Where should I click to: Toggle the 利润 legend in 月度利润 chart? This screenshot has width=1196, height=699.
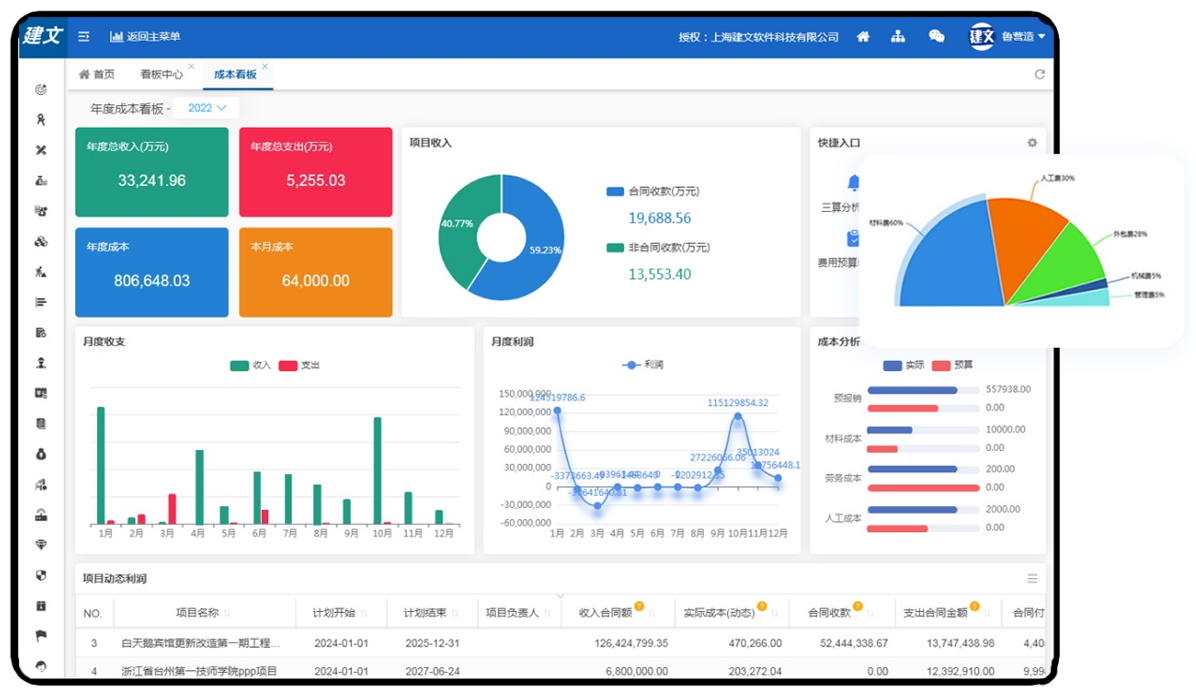tap(643, 366)
